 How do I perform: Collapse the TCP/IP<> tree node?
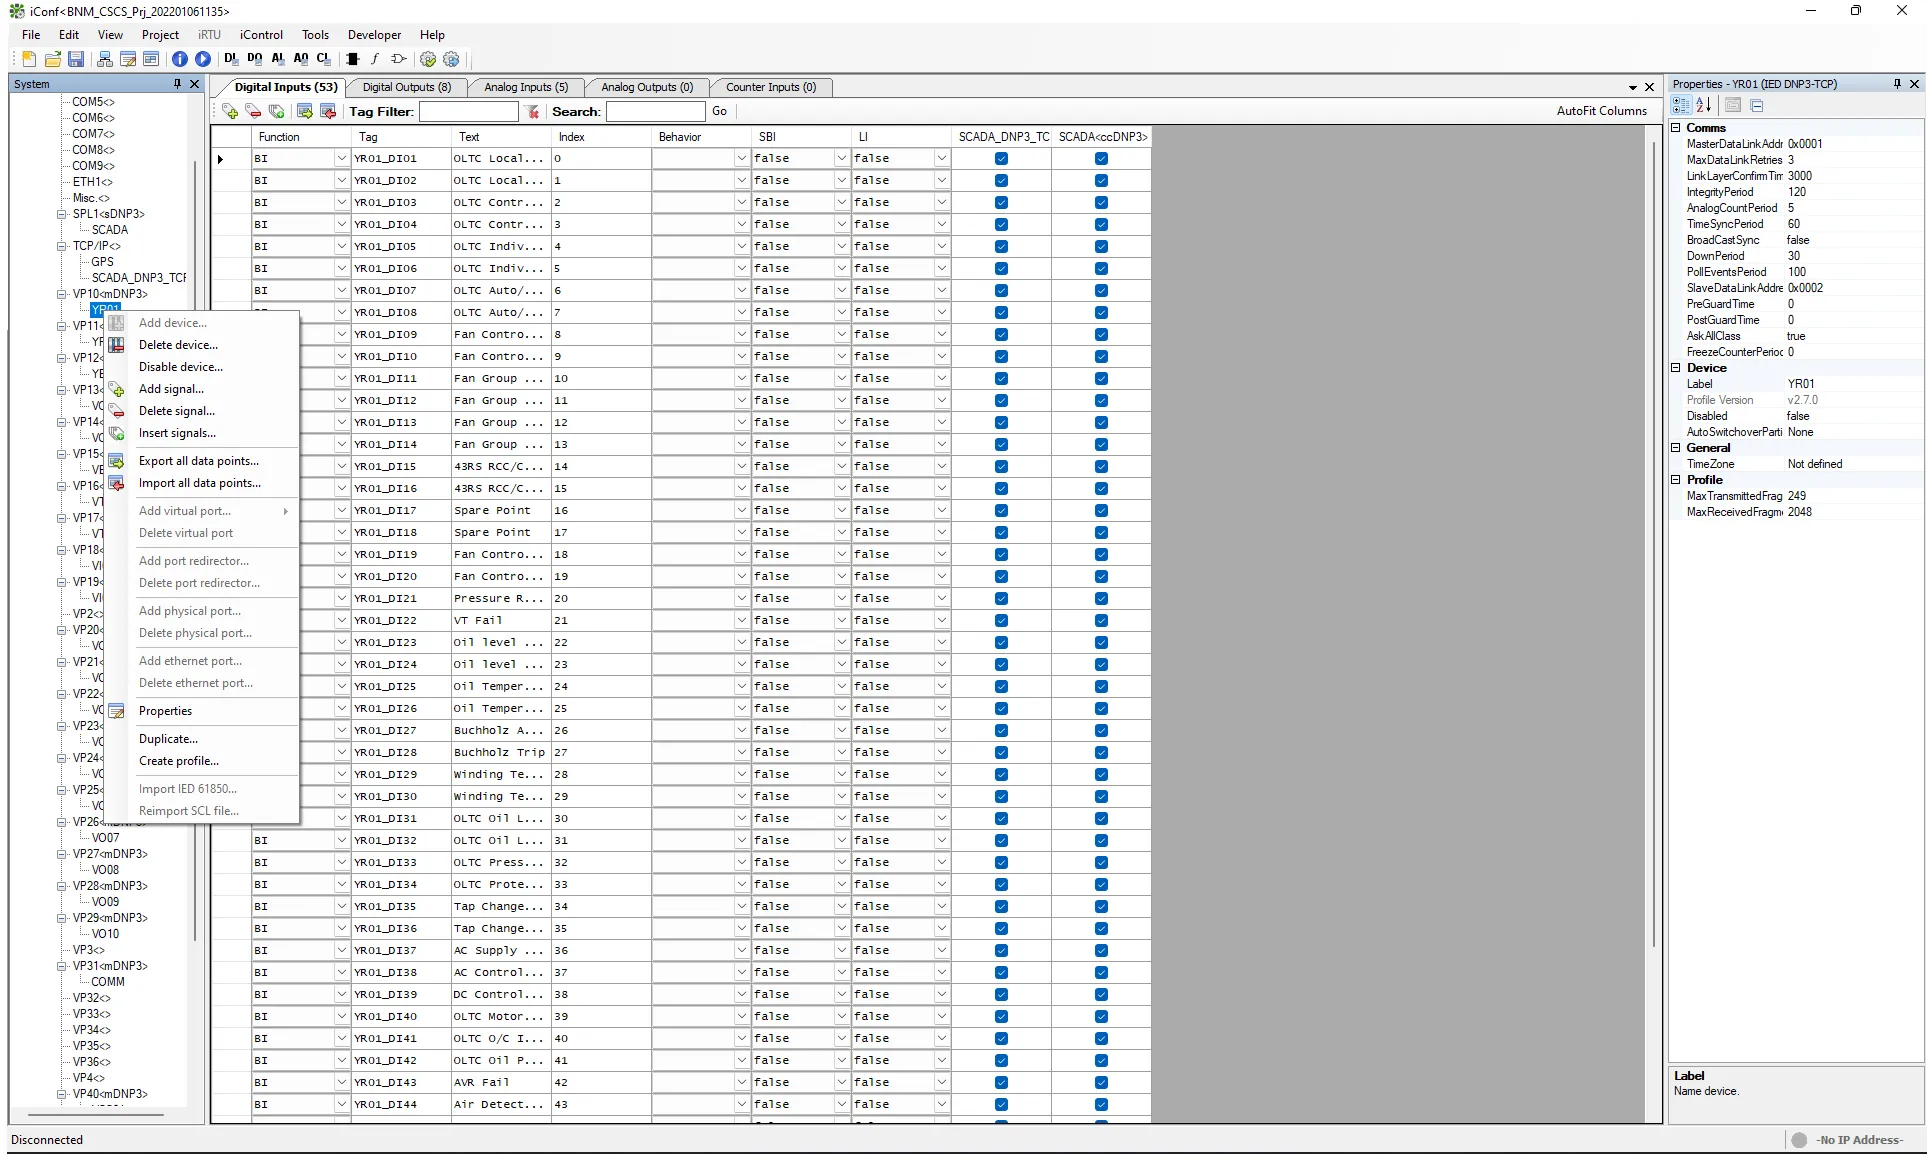(62, 246)
